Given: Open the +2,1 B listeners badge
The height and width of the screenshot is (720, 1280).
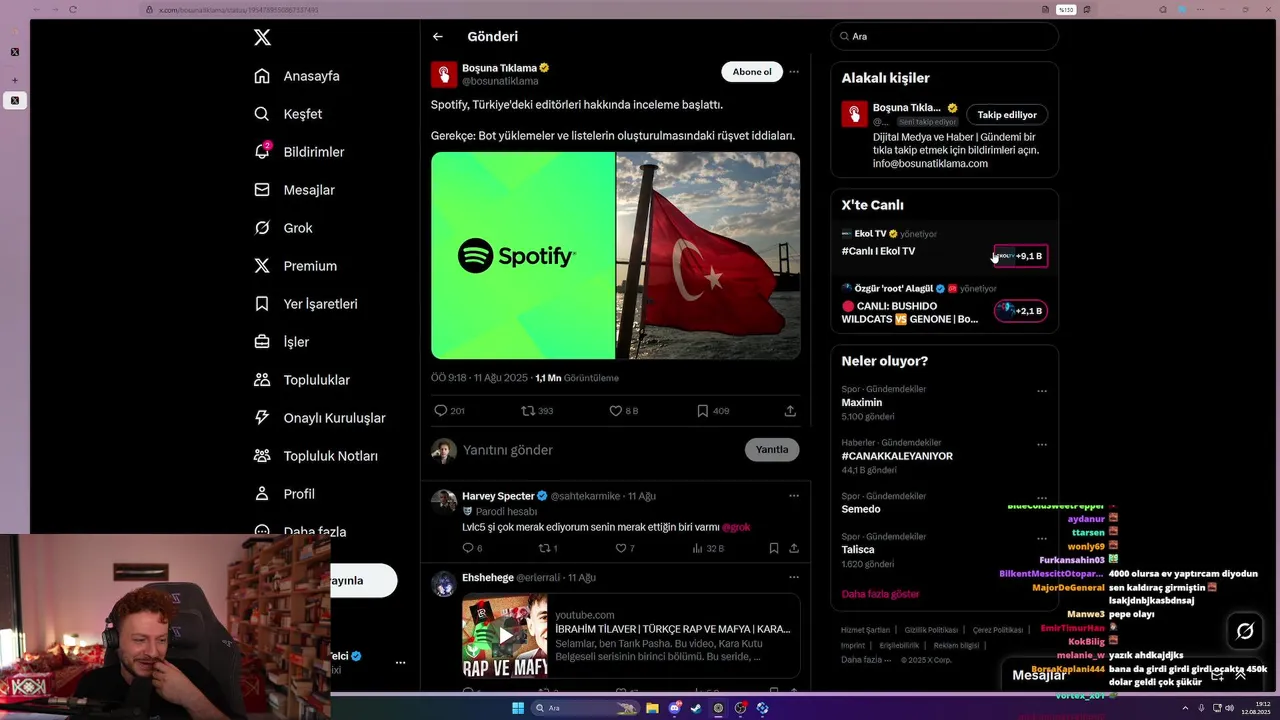Looking at the screenshot, I should coord(1021,311).
